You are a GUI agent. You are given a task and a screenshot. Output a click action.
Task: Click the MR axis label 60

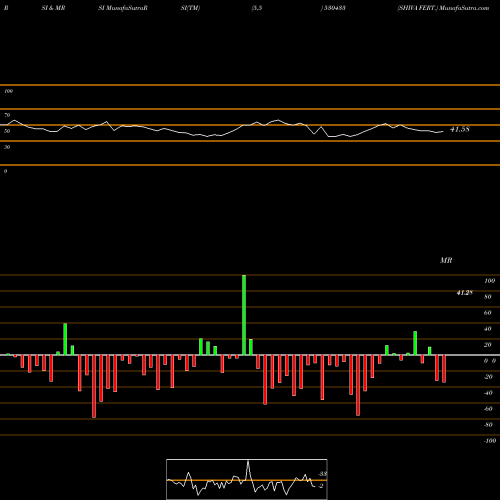click(488, 313)
